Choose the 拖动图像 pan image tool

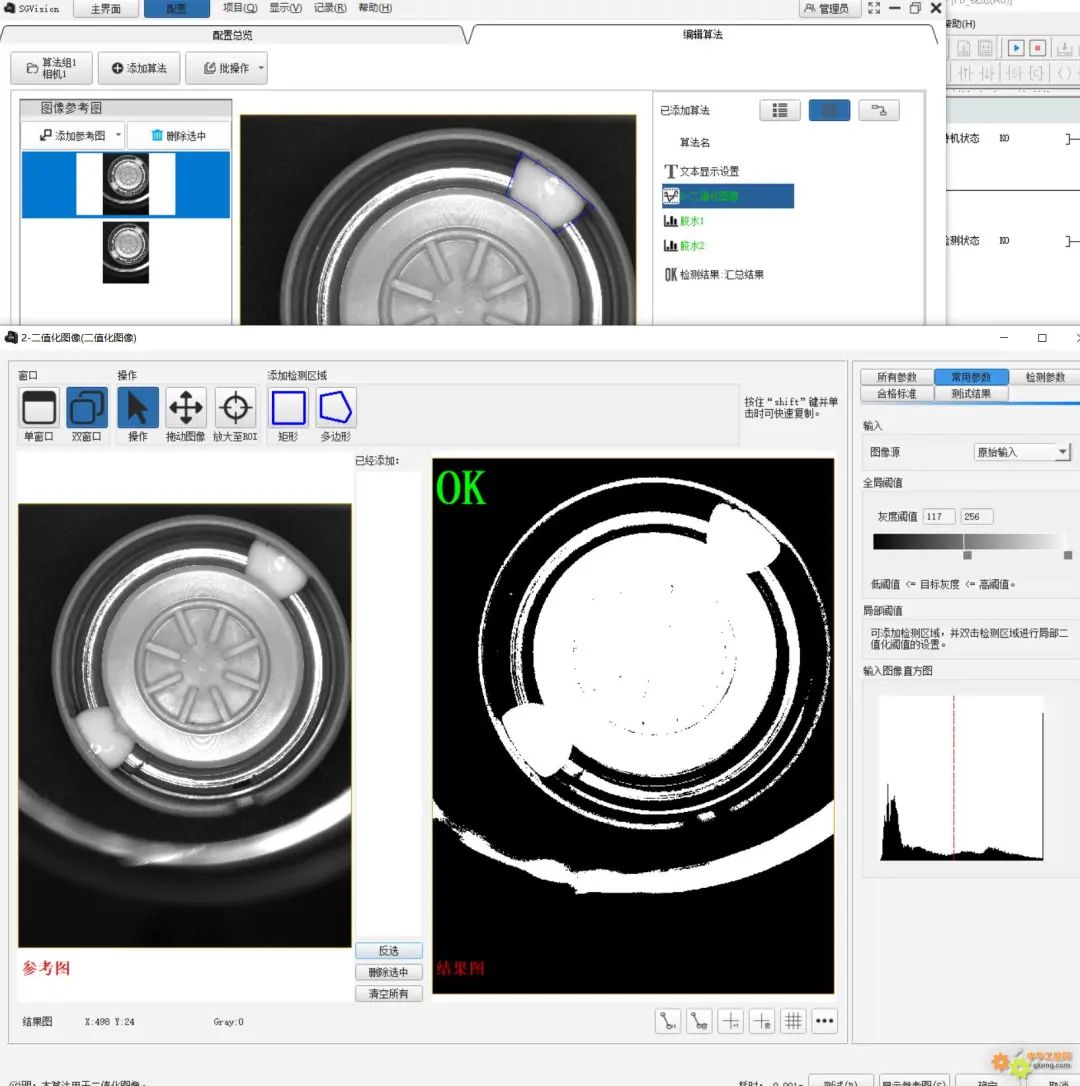[186, 407]
